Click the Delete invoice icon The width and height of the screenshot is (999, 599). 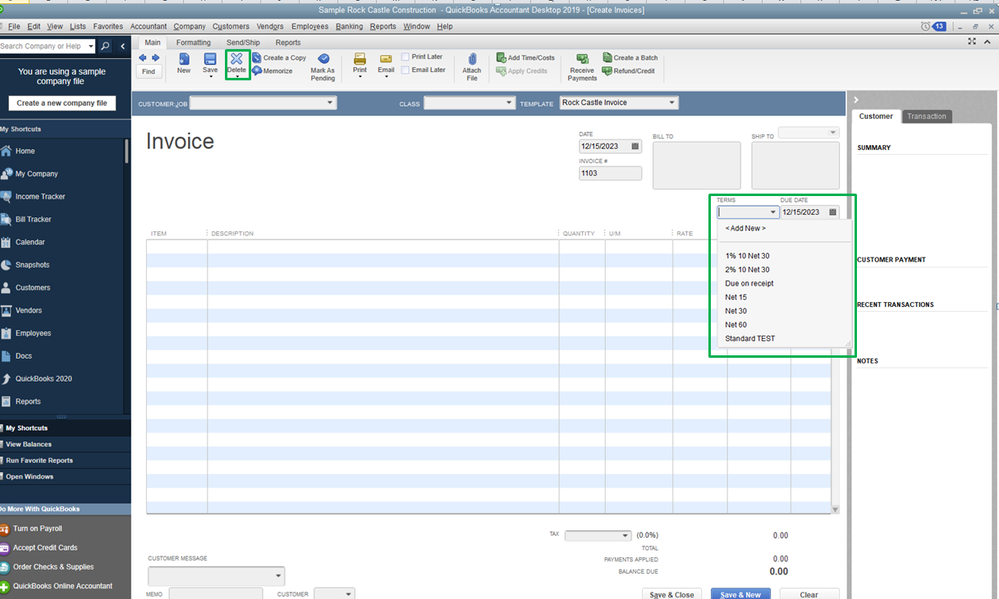pyautogui.click(x=236, y=59)
